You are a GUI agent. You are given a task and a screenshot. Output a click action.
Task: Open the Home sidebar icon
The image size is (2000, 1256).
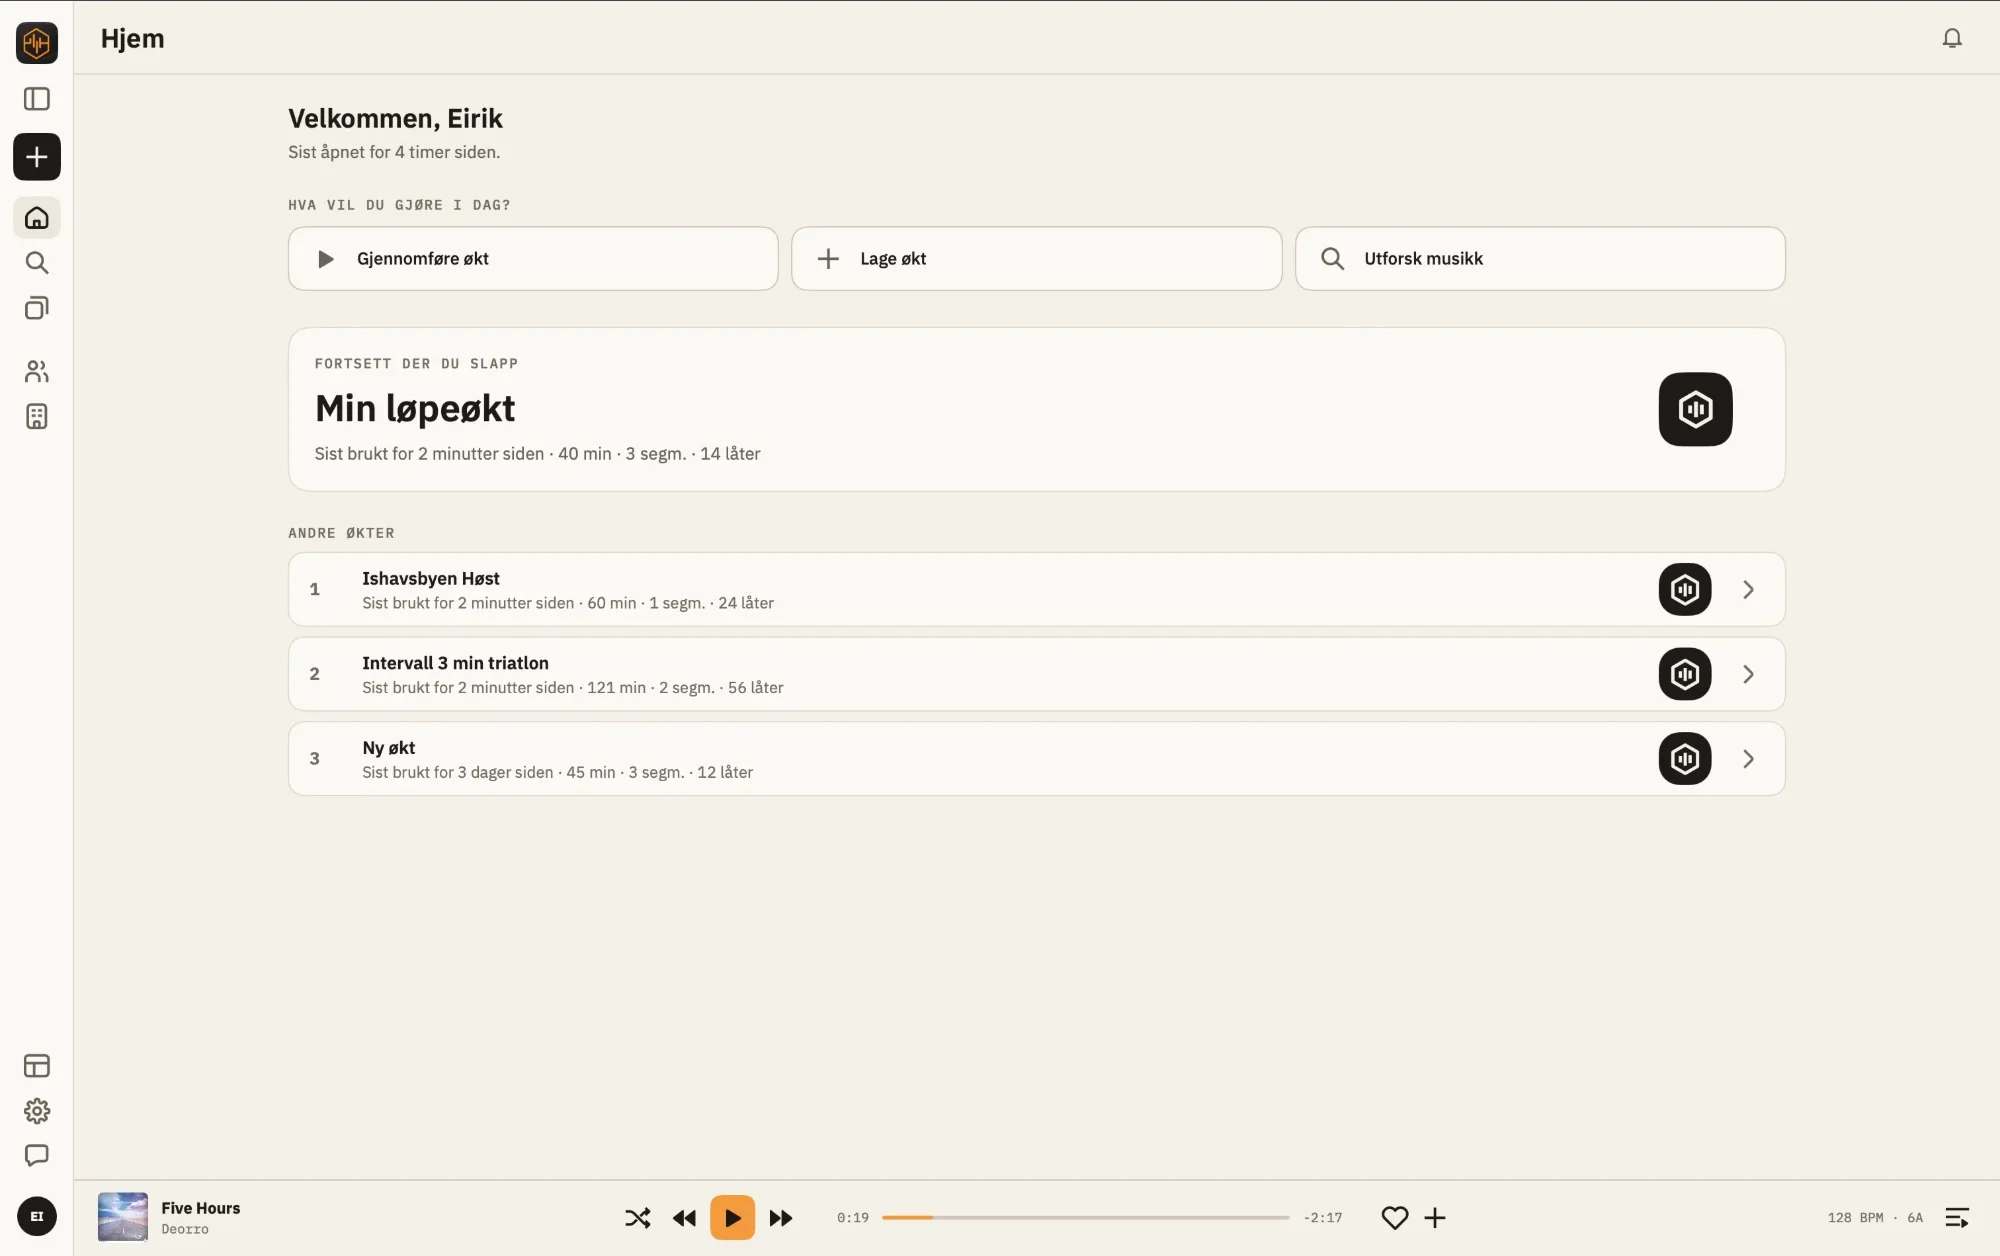(37, 218)
